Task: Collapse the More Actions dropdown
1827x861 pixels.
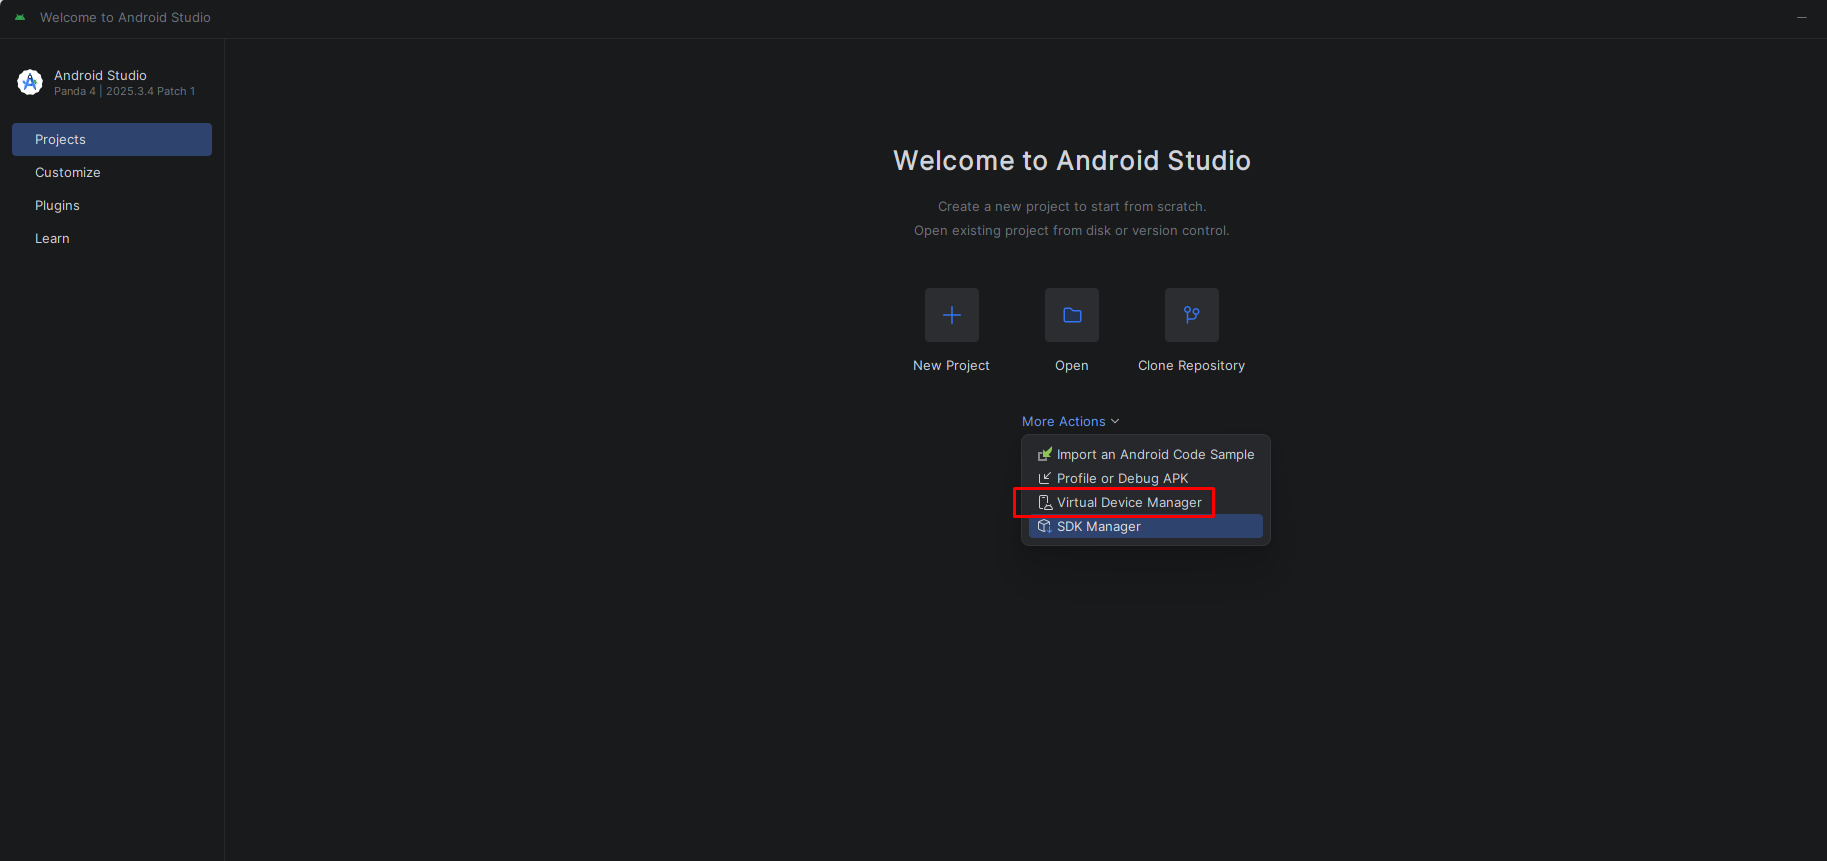Action: 1070,421
